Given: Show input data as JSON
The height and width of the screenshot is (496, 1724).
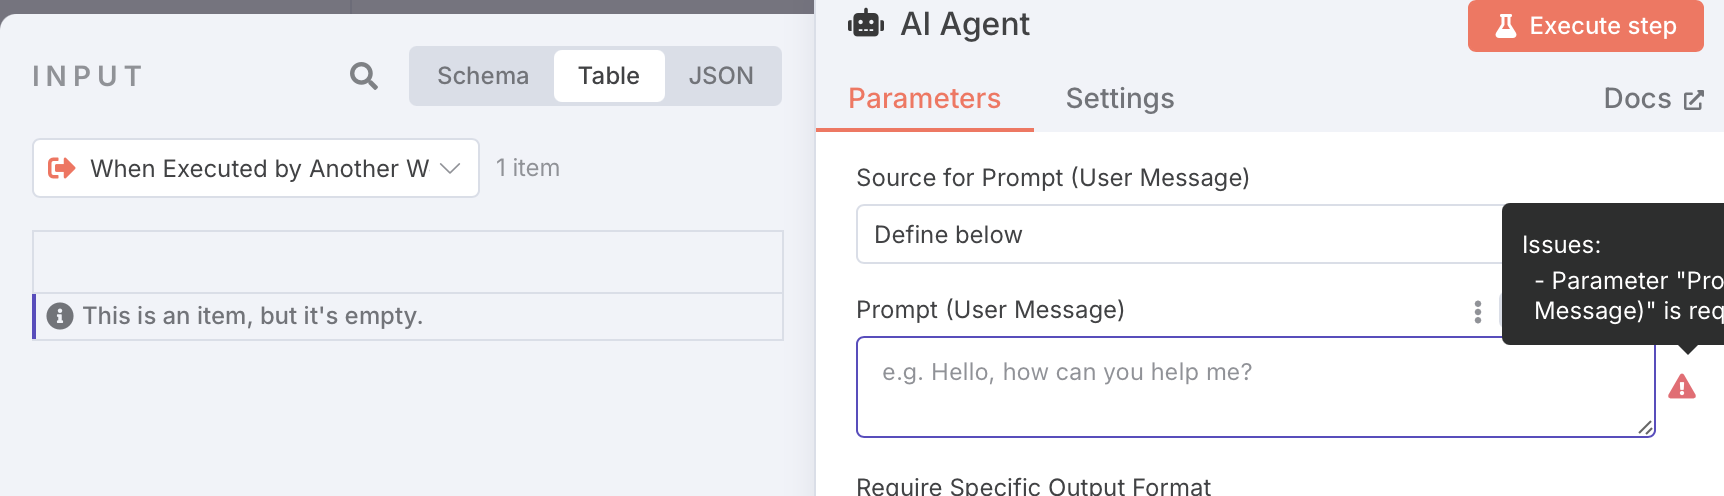Looking at the screenshot, I should coord(721,76).
